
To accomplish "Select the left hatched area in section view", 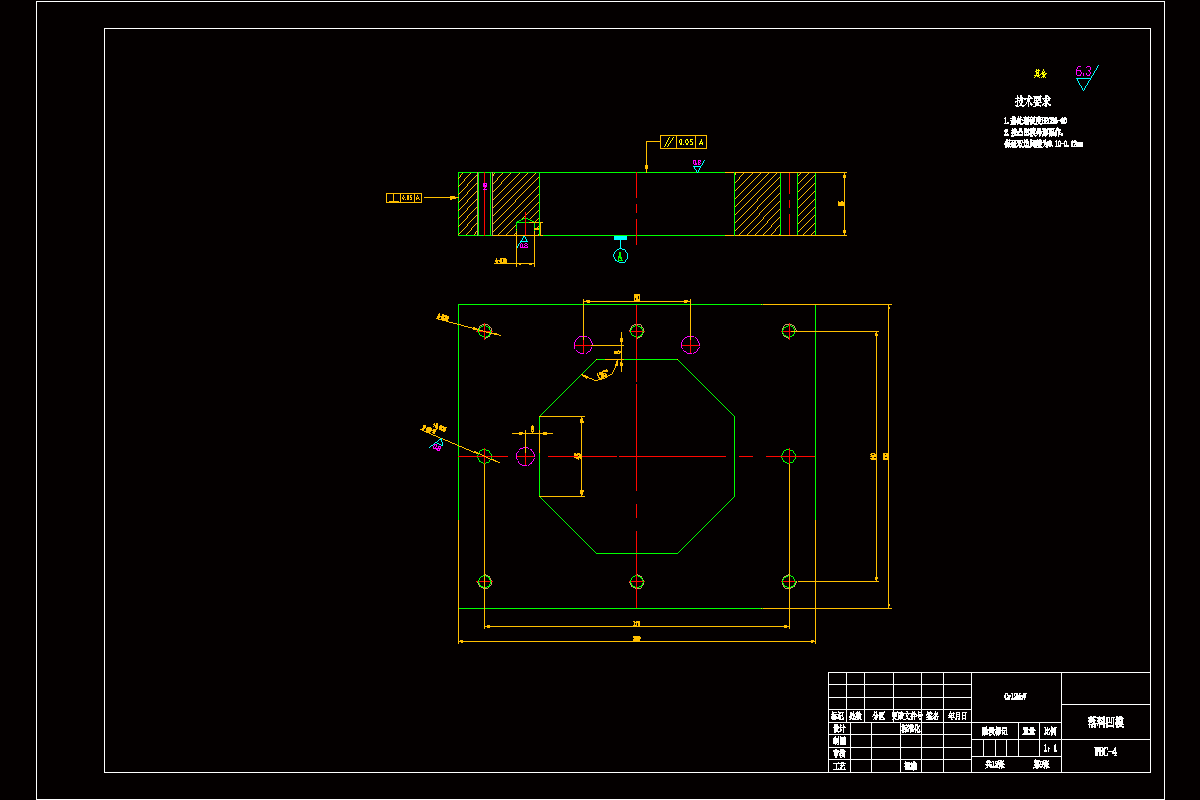I will 516,197.
